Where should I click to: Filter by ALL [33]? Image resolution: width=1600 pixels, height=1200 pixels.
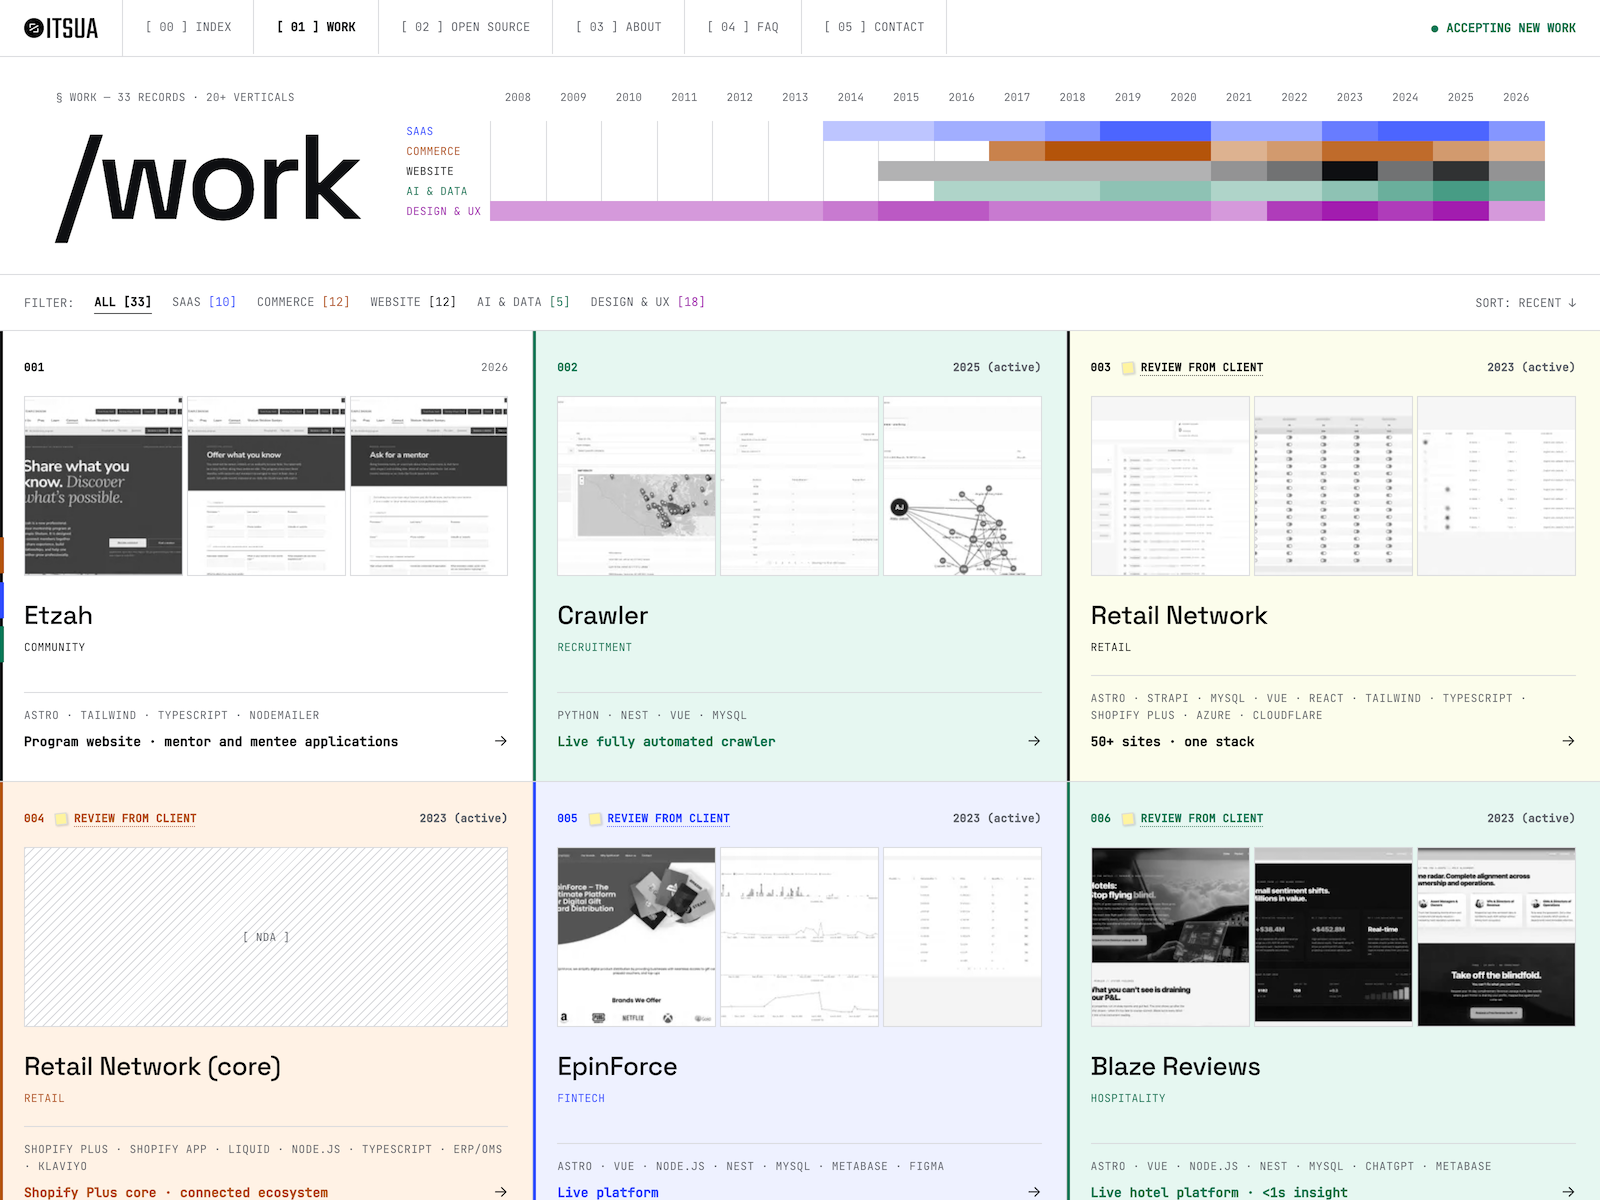123,302
